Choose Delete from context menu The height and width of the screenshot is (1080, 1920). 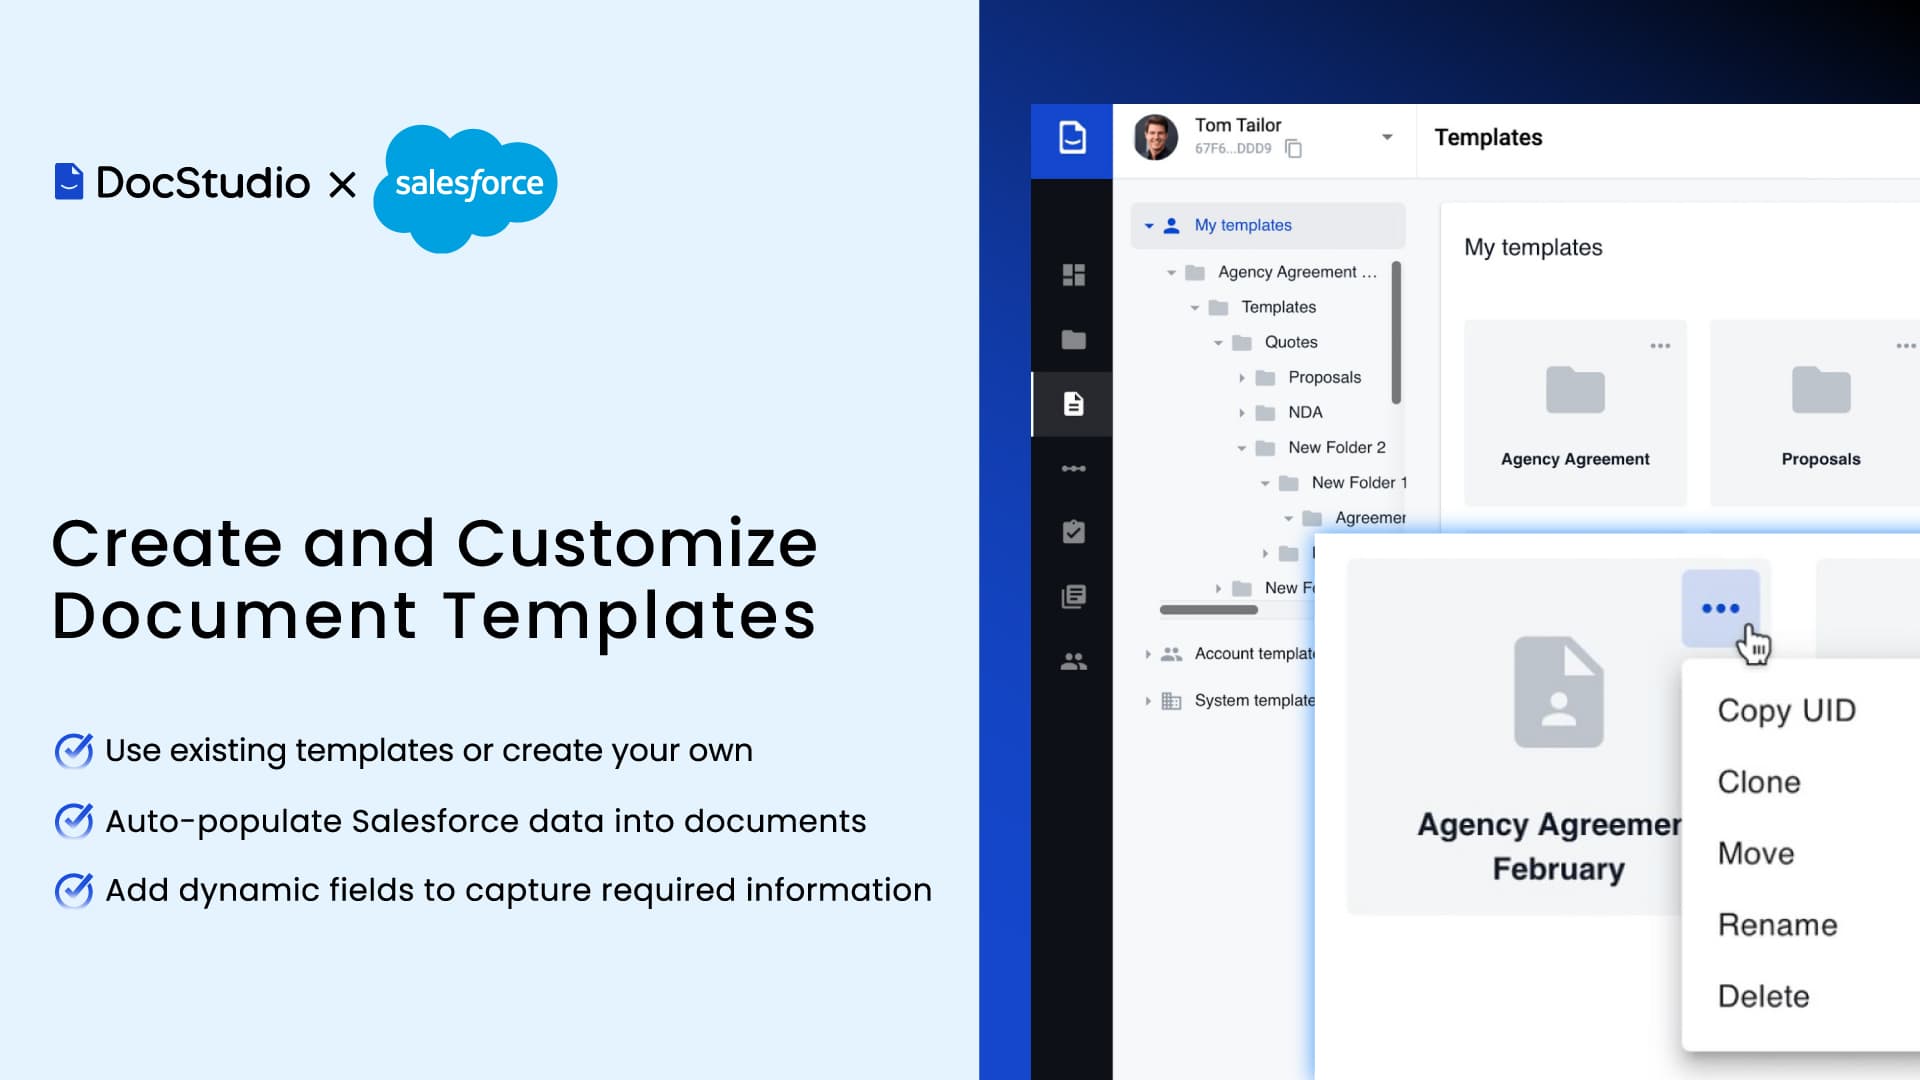(x=1763, y=996)
